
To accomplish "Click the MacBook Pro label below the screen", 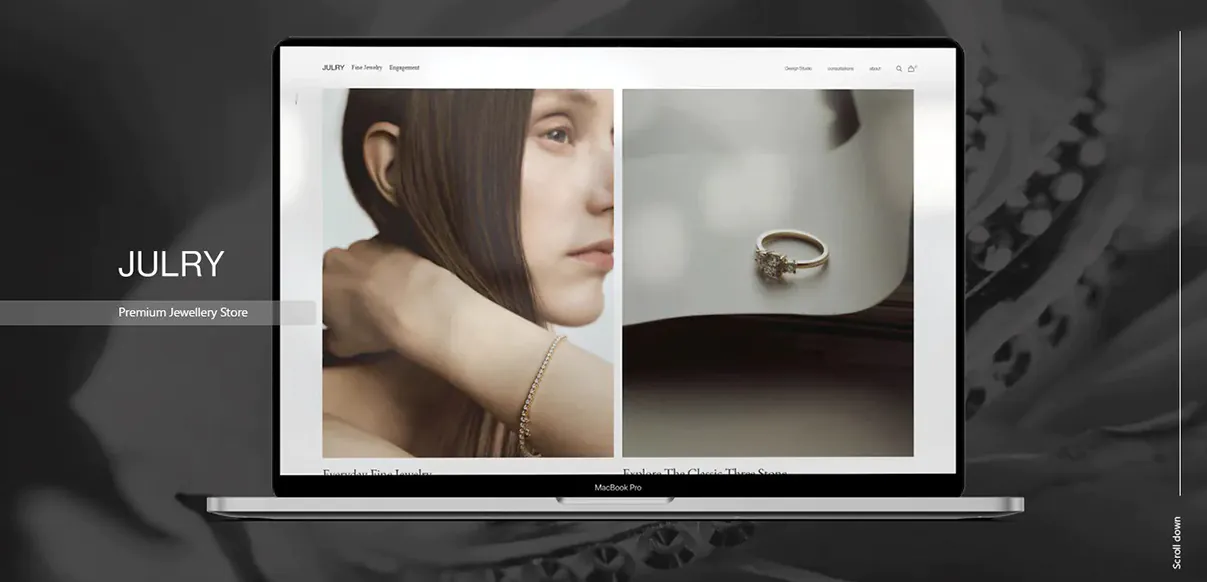I will (616, 486).
